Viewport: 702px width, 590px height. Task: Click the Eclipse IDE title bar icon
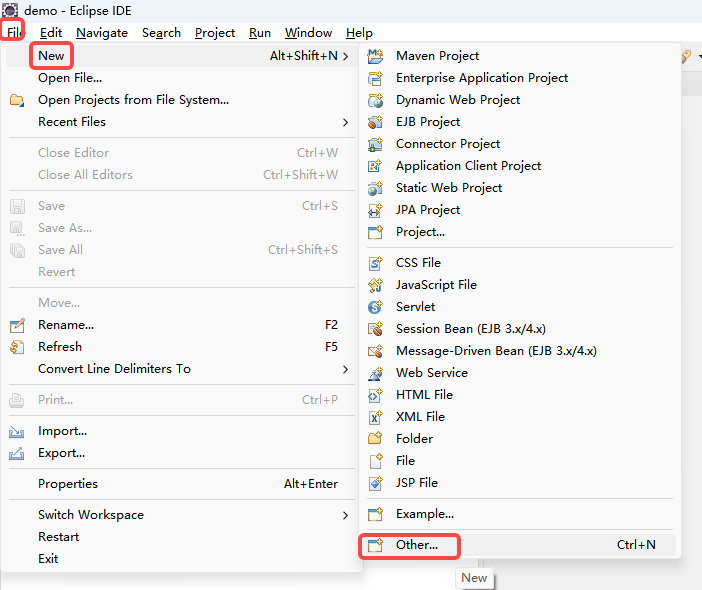pyautogui.click(x=10, y=10)
